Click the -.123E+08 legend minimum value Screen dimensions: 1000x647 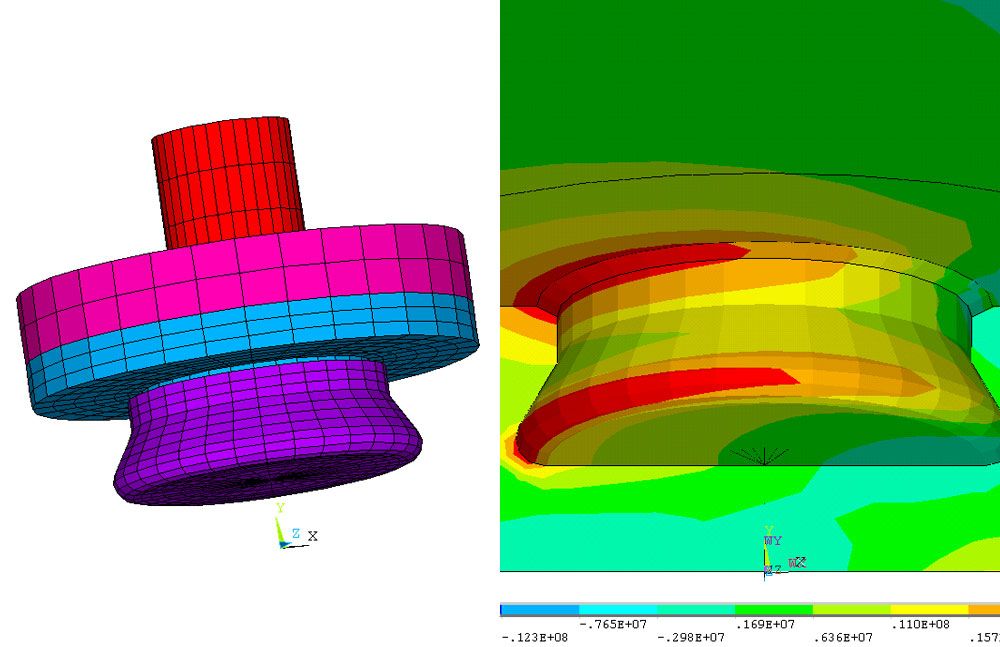534,637
